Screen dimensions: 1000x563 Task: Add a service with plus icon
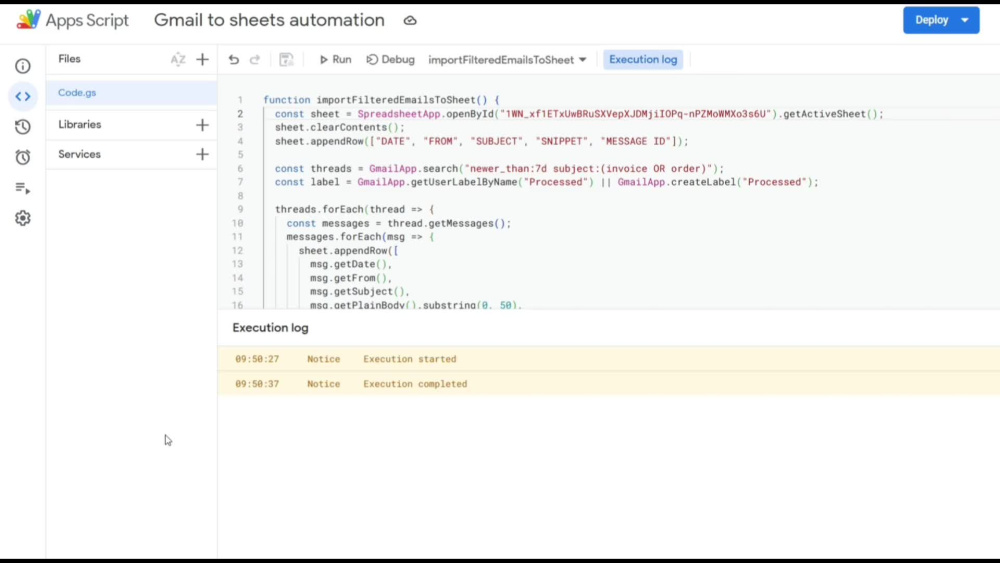pos(202,154)
